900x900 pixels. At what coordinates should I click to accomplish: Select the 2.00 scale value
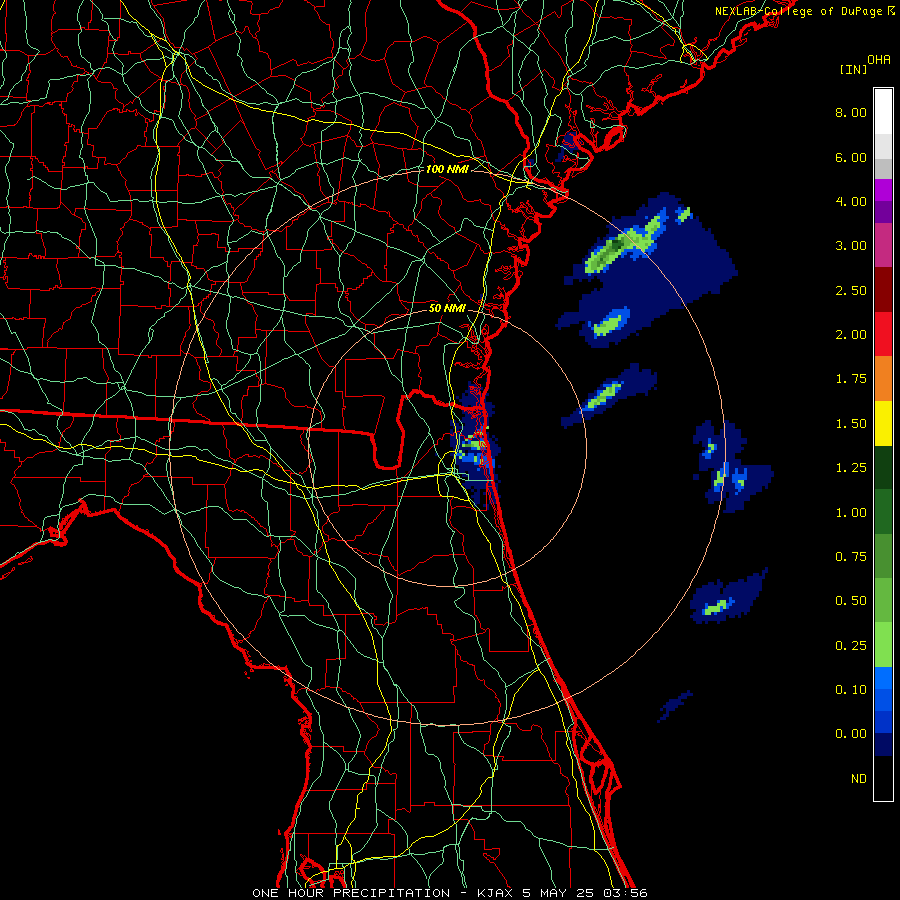pos(851,335)
